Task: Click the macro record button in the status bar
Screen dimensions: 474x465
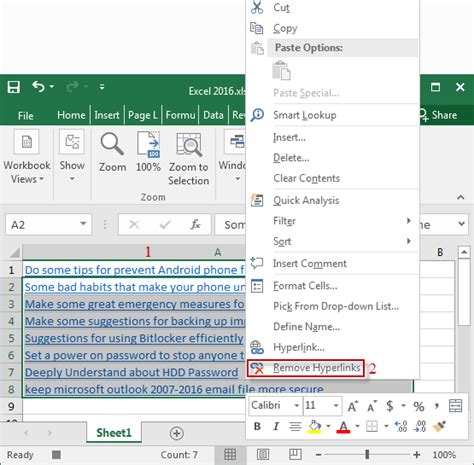Action: point(56,455)
